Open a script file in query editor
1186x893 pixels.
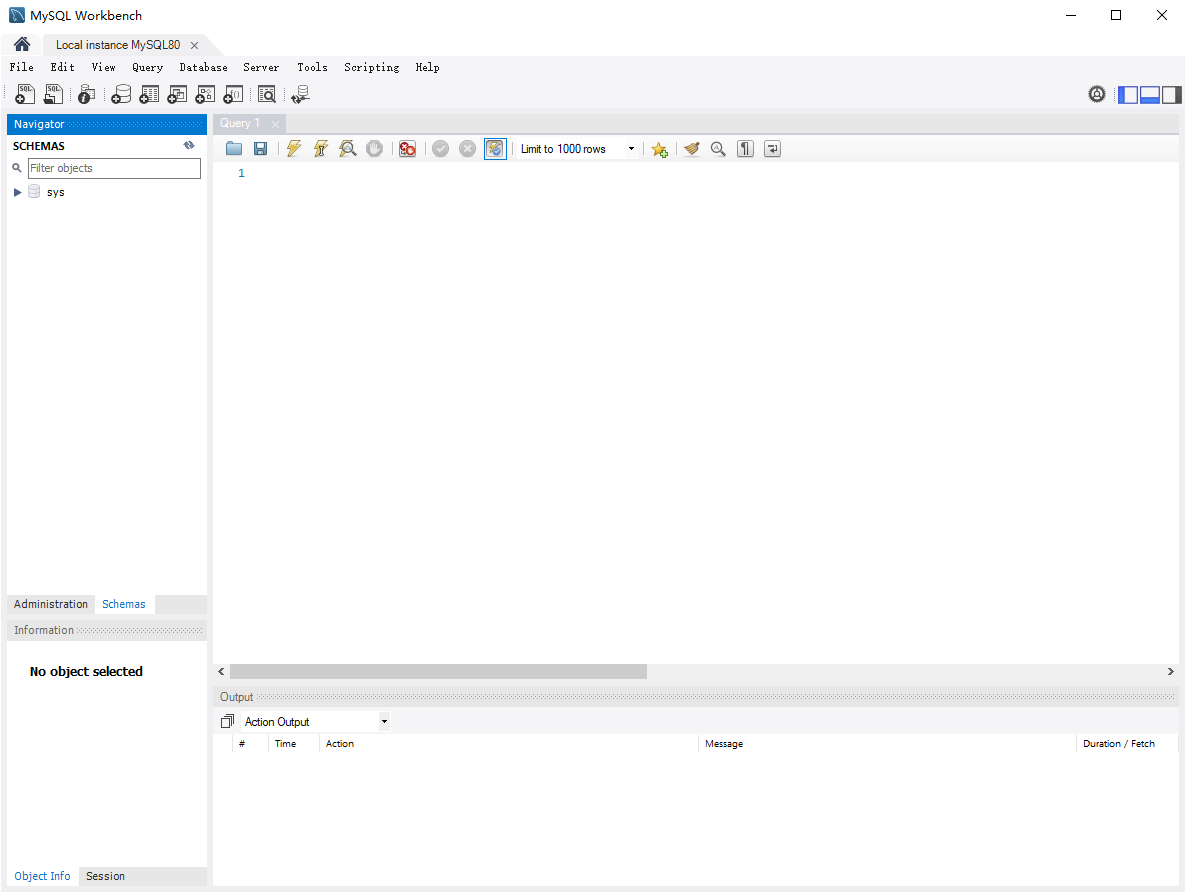point(234,149)
